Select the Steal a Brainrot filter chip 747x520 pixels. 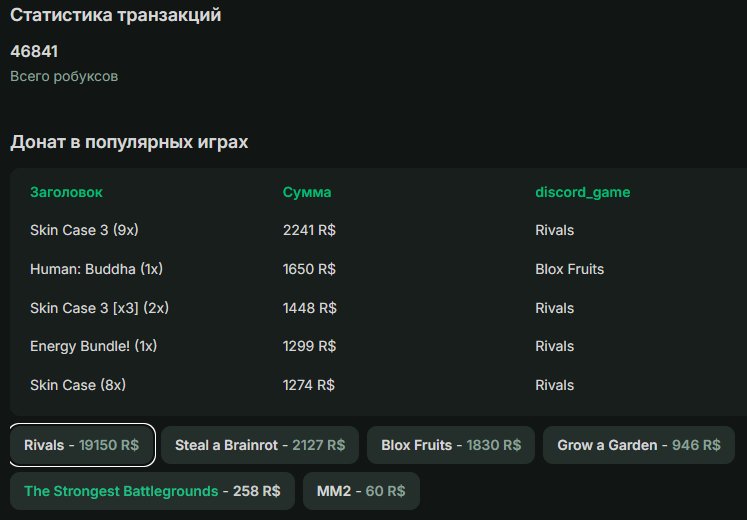point(260,445)
